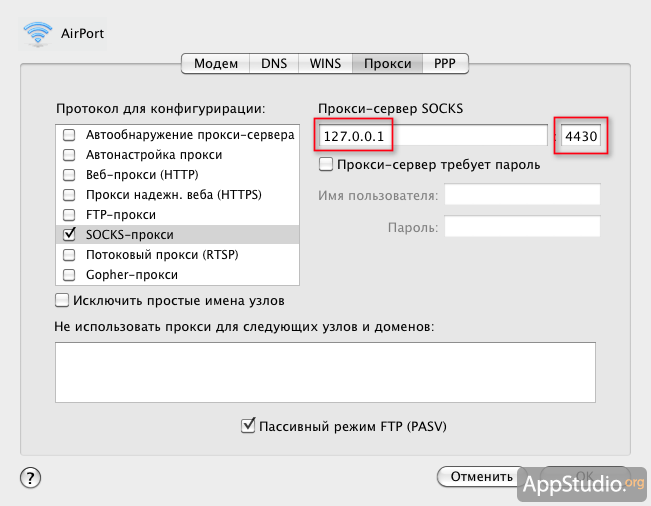Image resolution: width=651 pixels, height=506 pixels.
Task: Enable Веб-прокси (HTTP) checkbox
Action: point(69,175)
